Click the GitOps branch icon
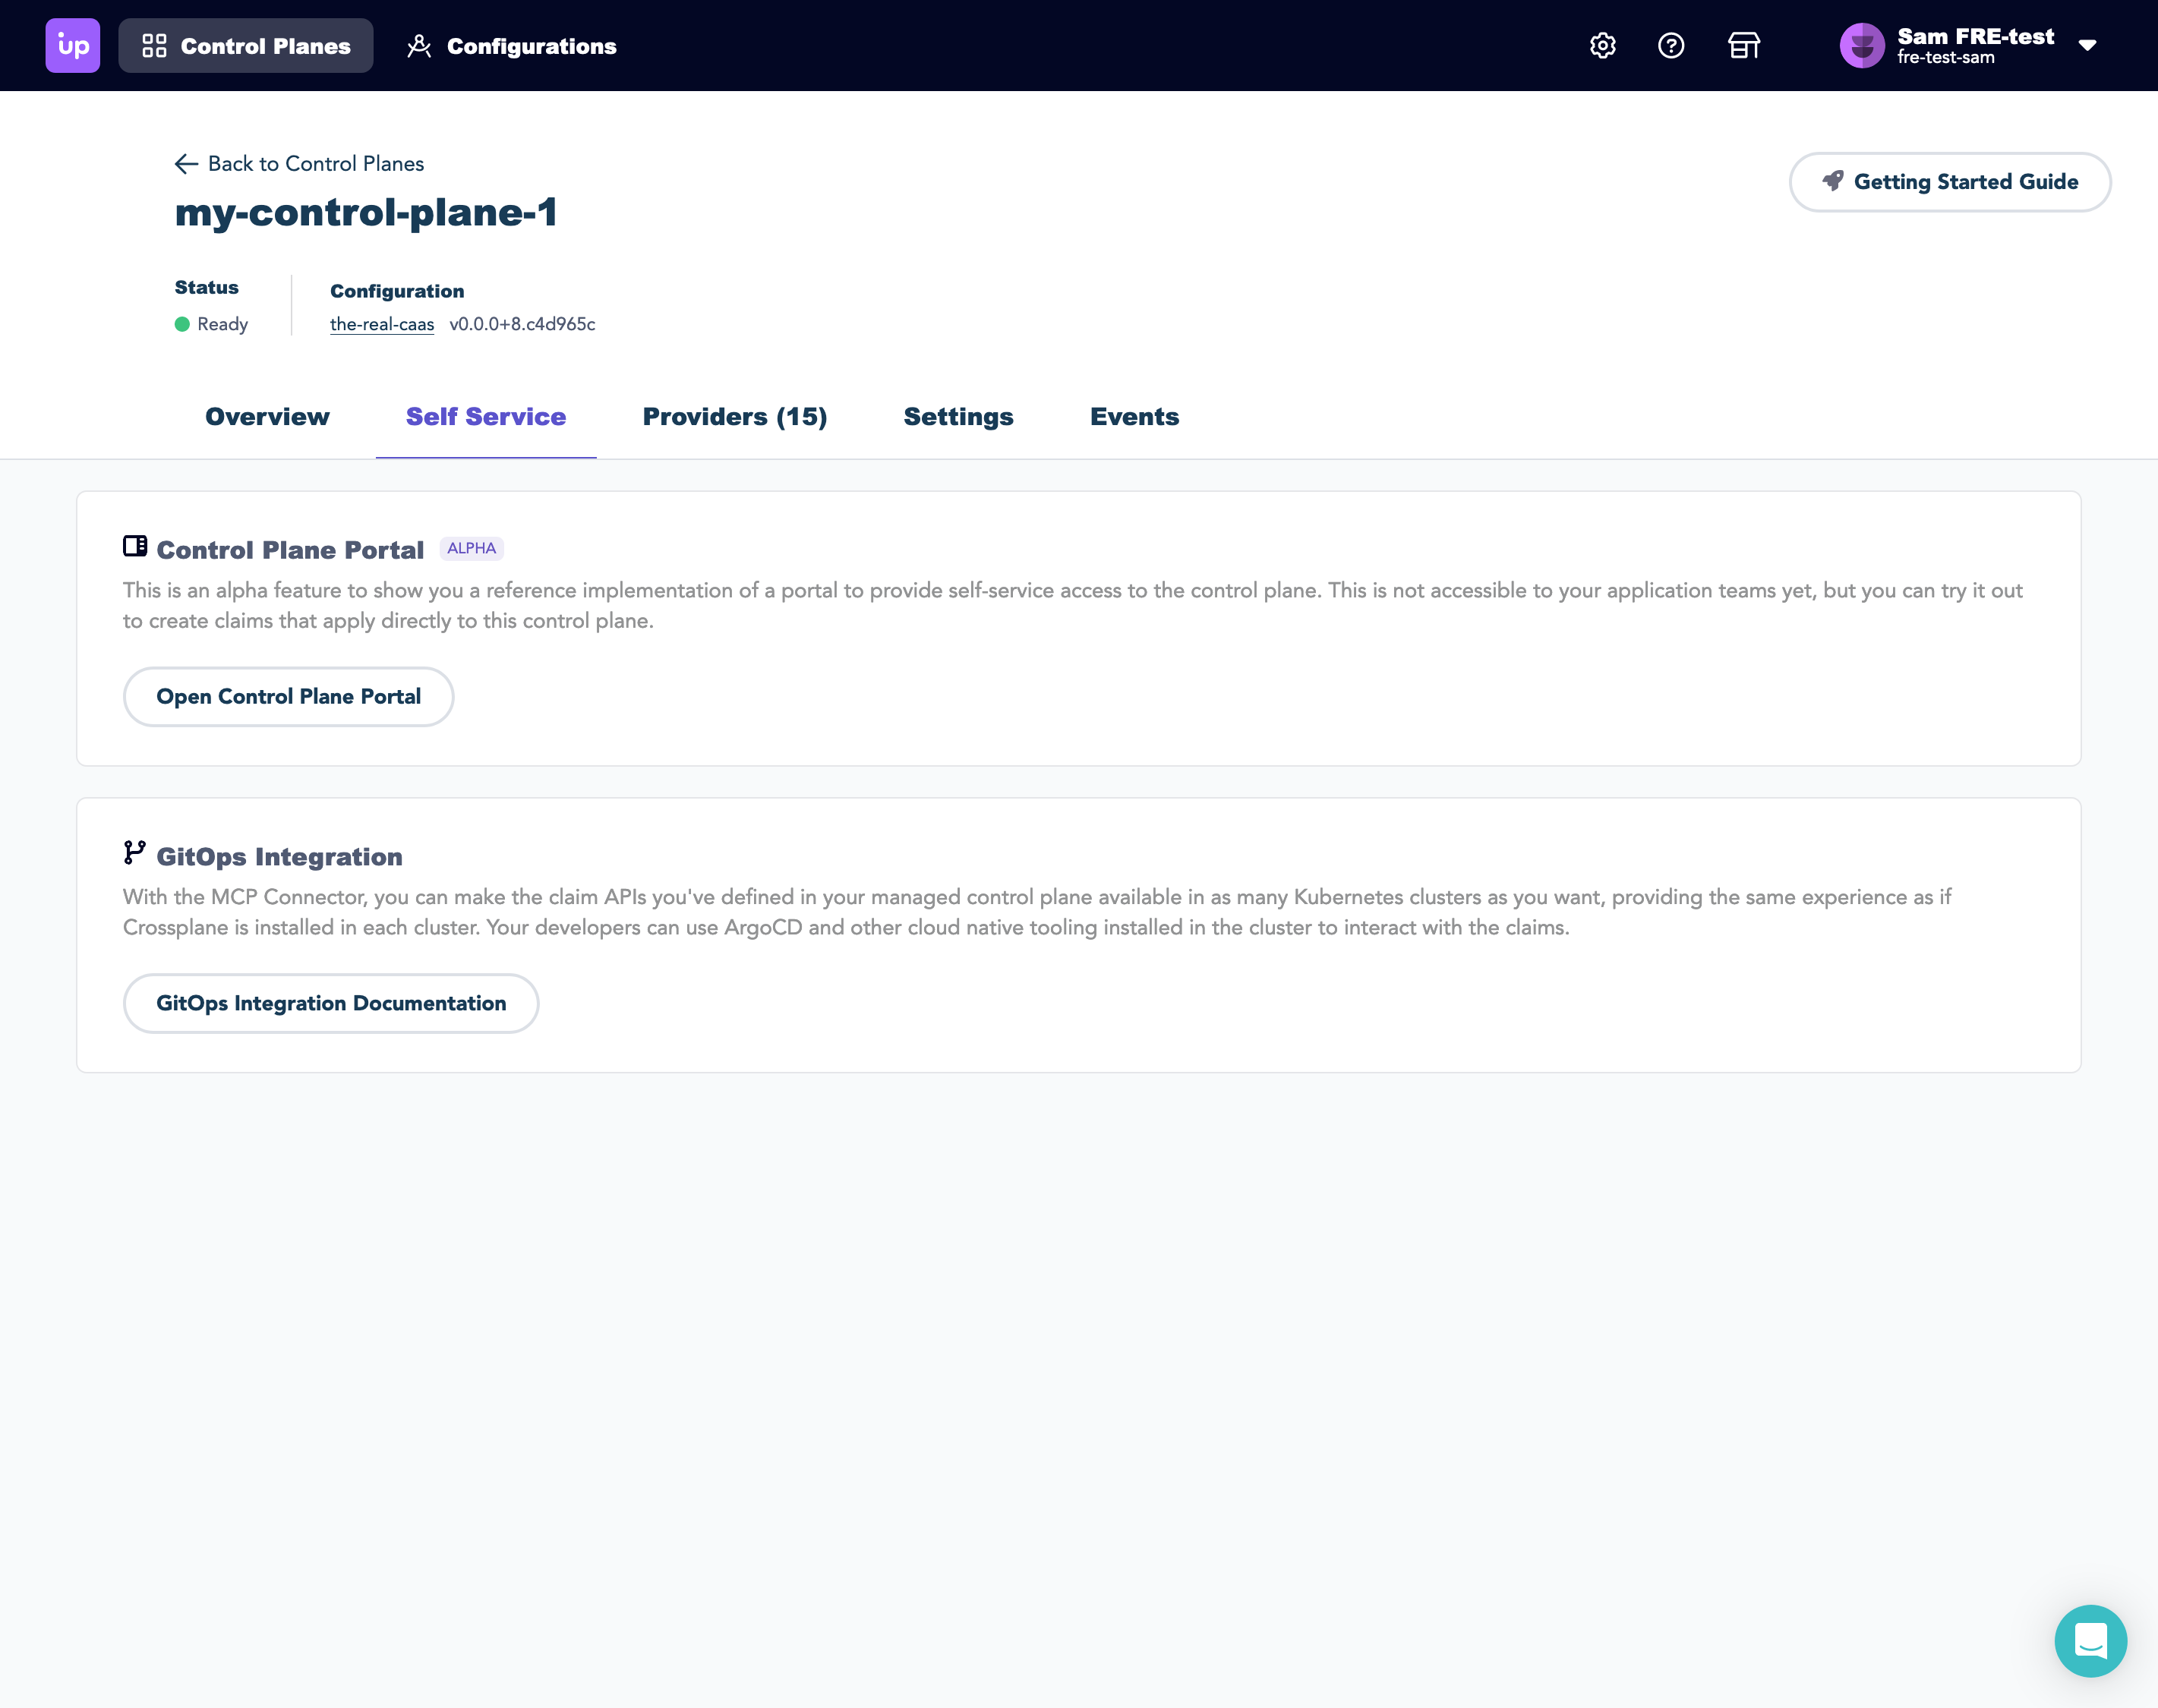 click(135, 852)
